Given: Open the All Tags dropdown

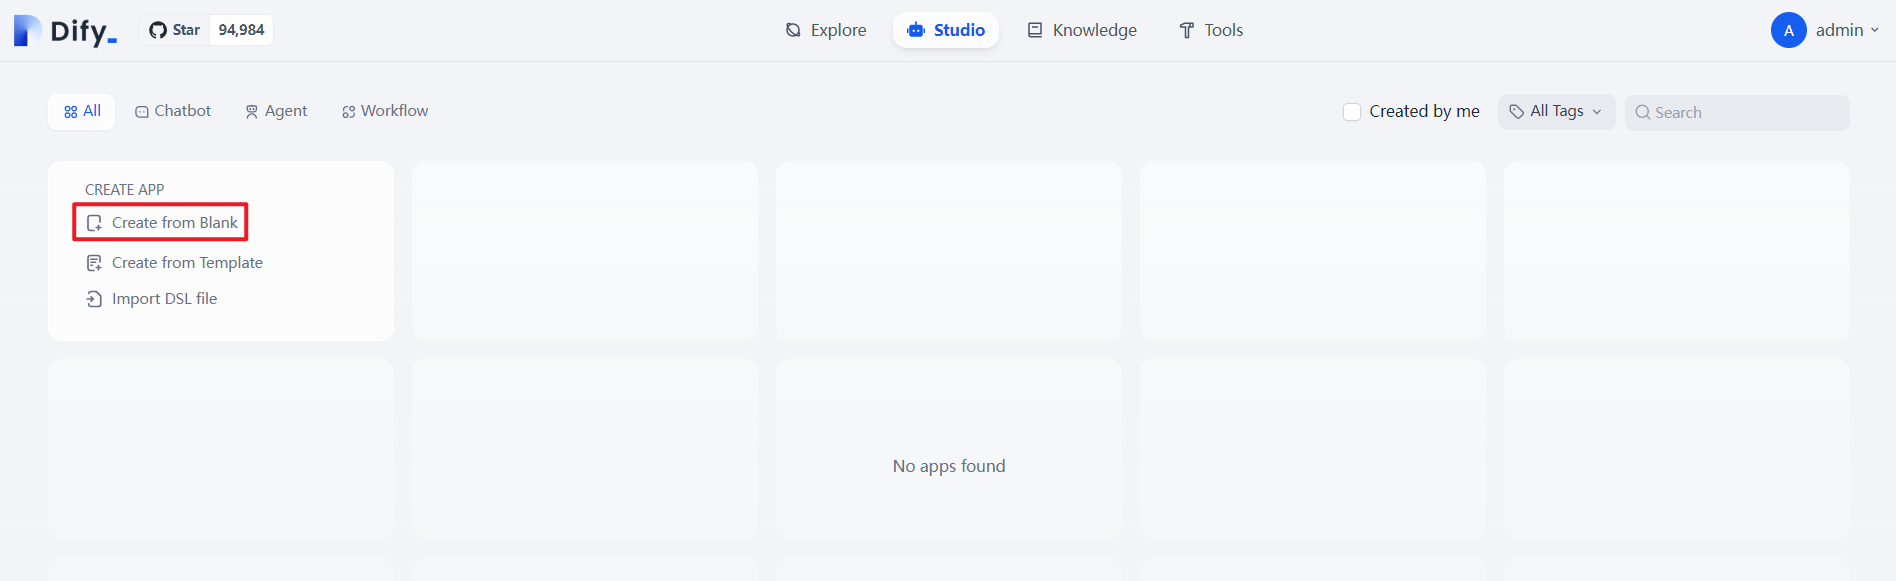Looking at the screenshot, I should (1556, 112).
